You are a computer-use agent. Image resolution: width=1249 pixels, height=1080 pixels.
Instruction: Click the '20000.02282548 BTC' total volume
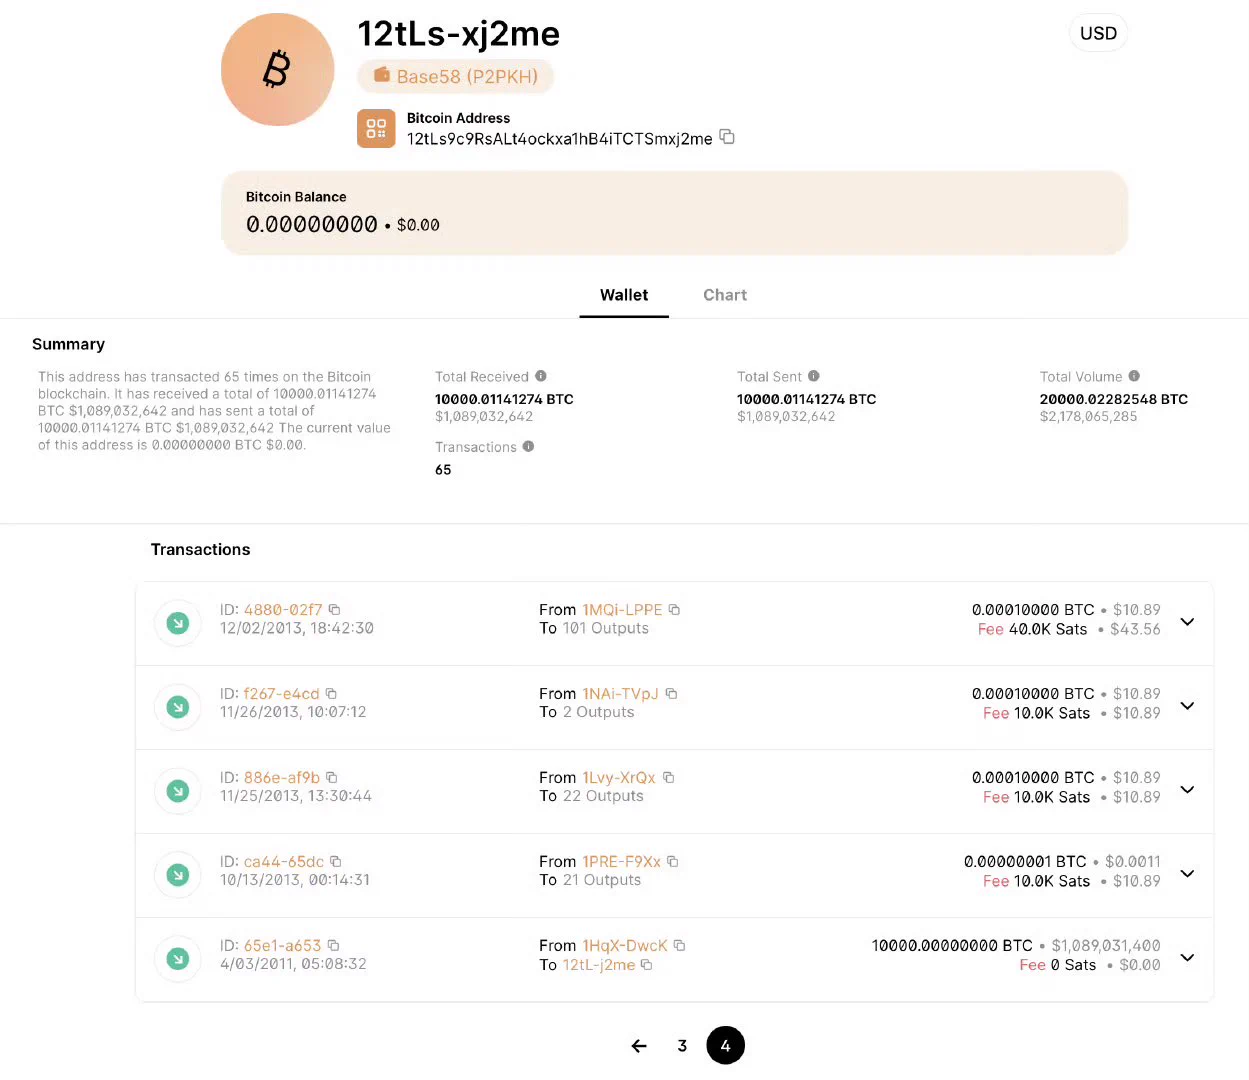pos(1114,399)
